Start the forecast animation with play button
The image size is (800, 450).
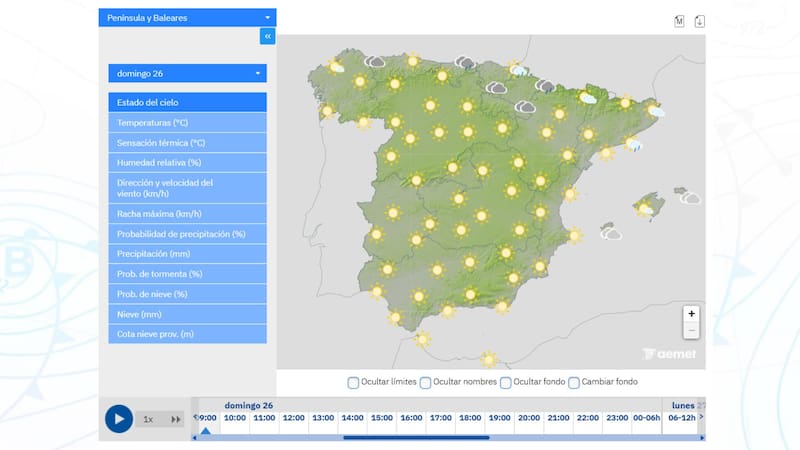pos(119,419)
